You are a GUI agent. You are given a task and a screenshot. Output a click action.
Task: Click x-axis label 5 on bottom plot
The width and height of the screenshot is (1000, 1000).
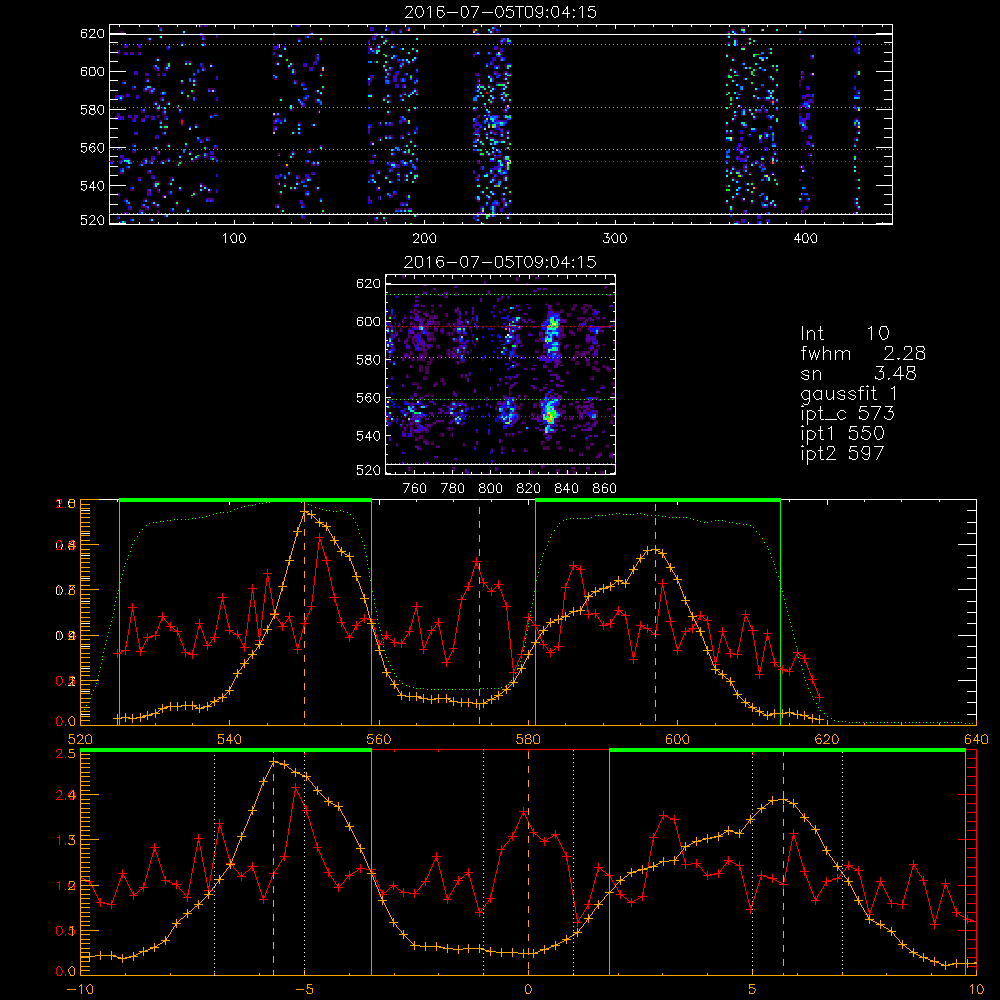753,990
